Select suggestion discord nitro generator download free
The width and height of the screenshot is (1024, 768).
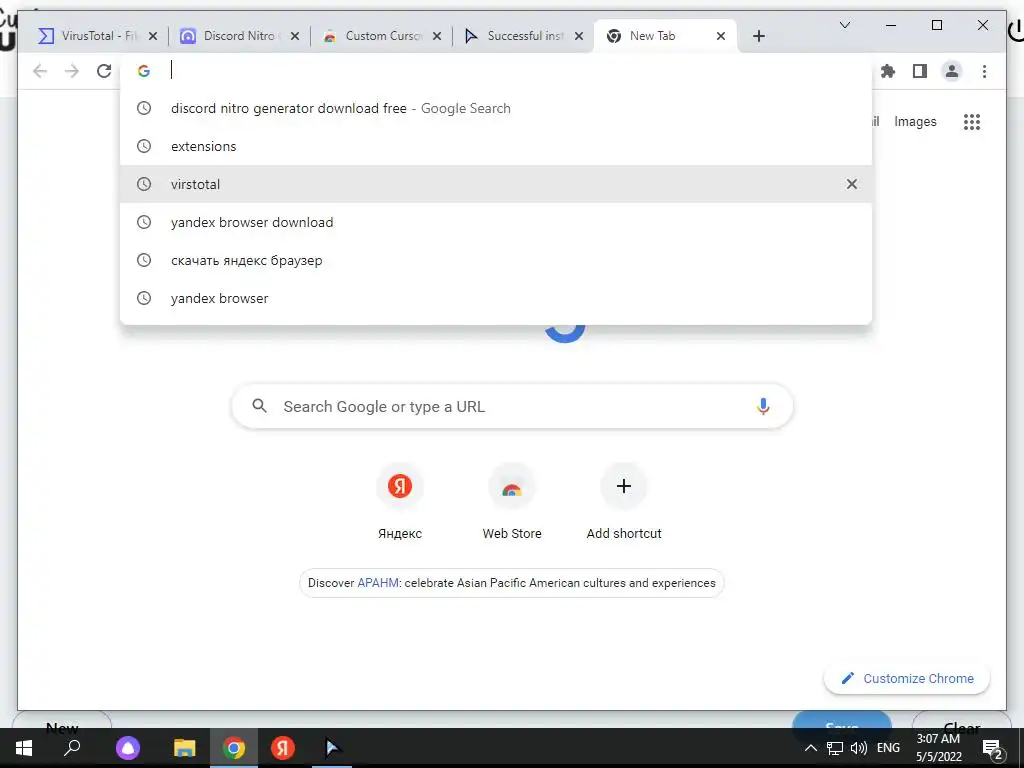[496, 108]
